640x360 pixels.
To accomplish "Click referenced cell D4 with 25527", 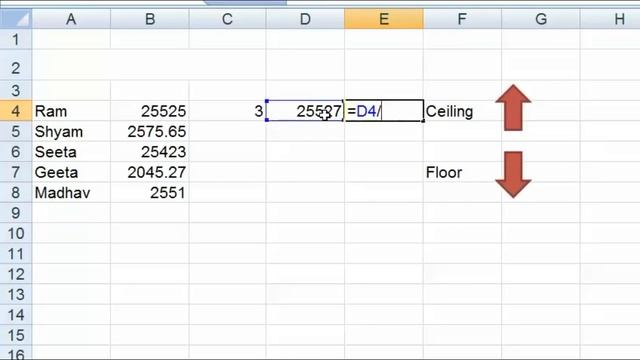I will tap(305, 111).
